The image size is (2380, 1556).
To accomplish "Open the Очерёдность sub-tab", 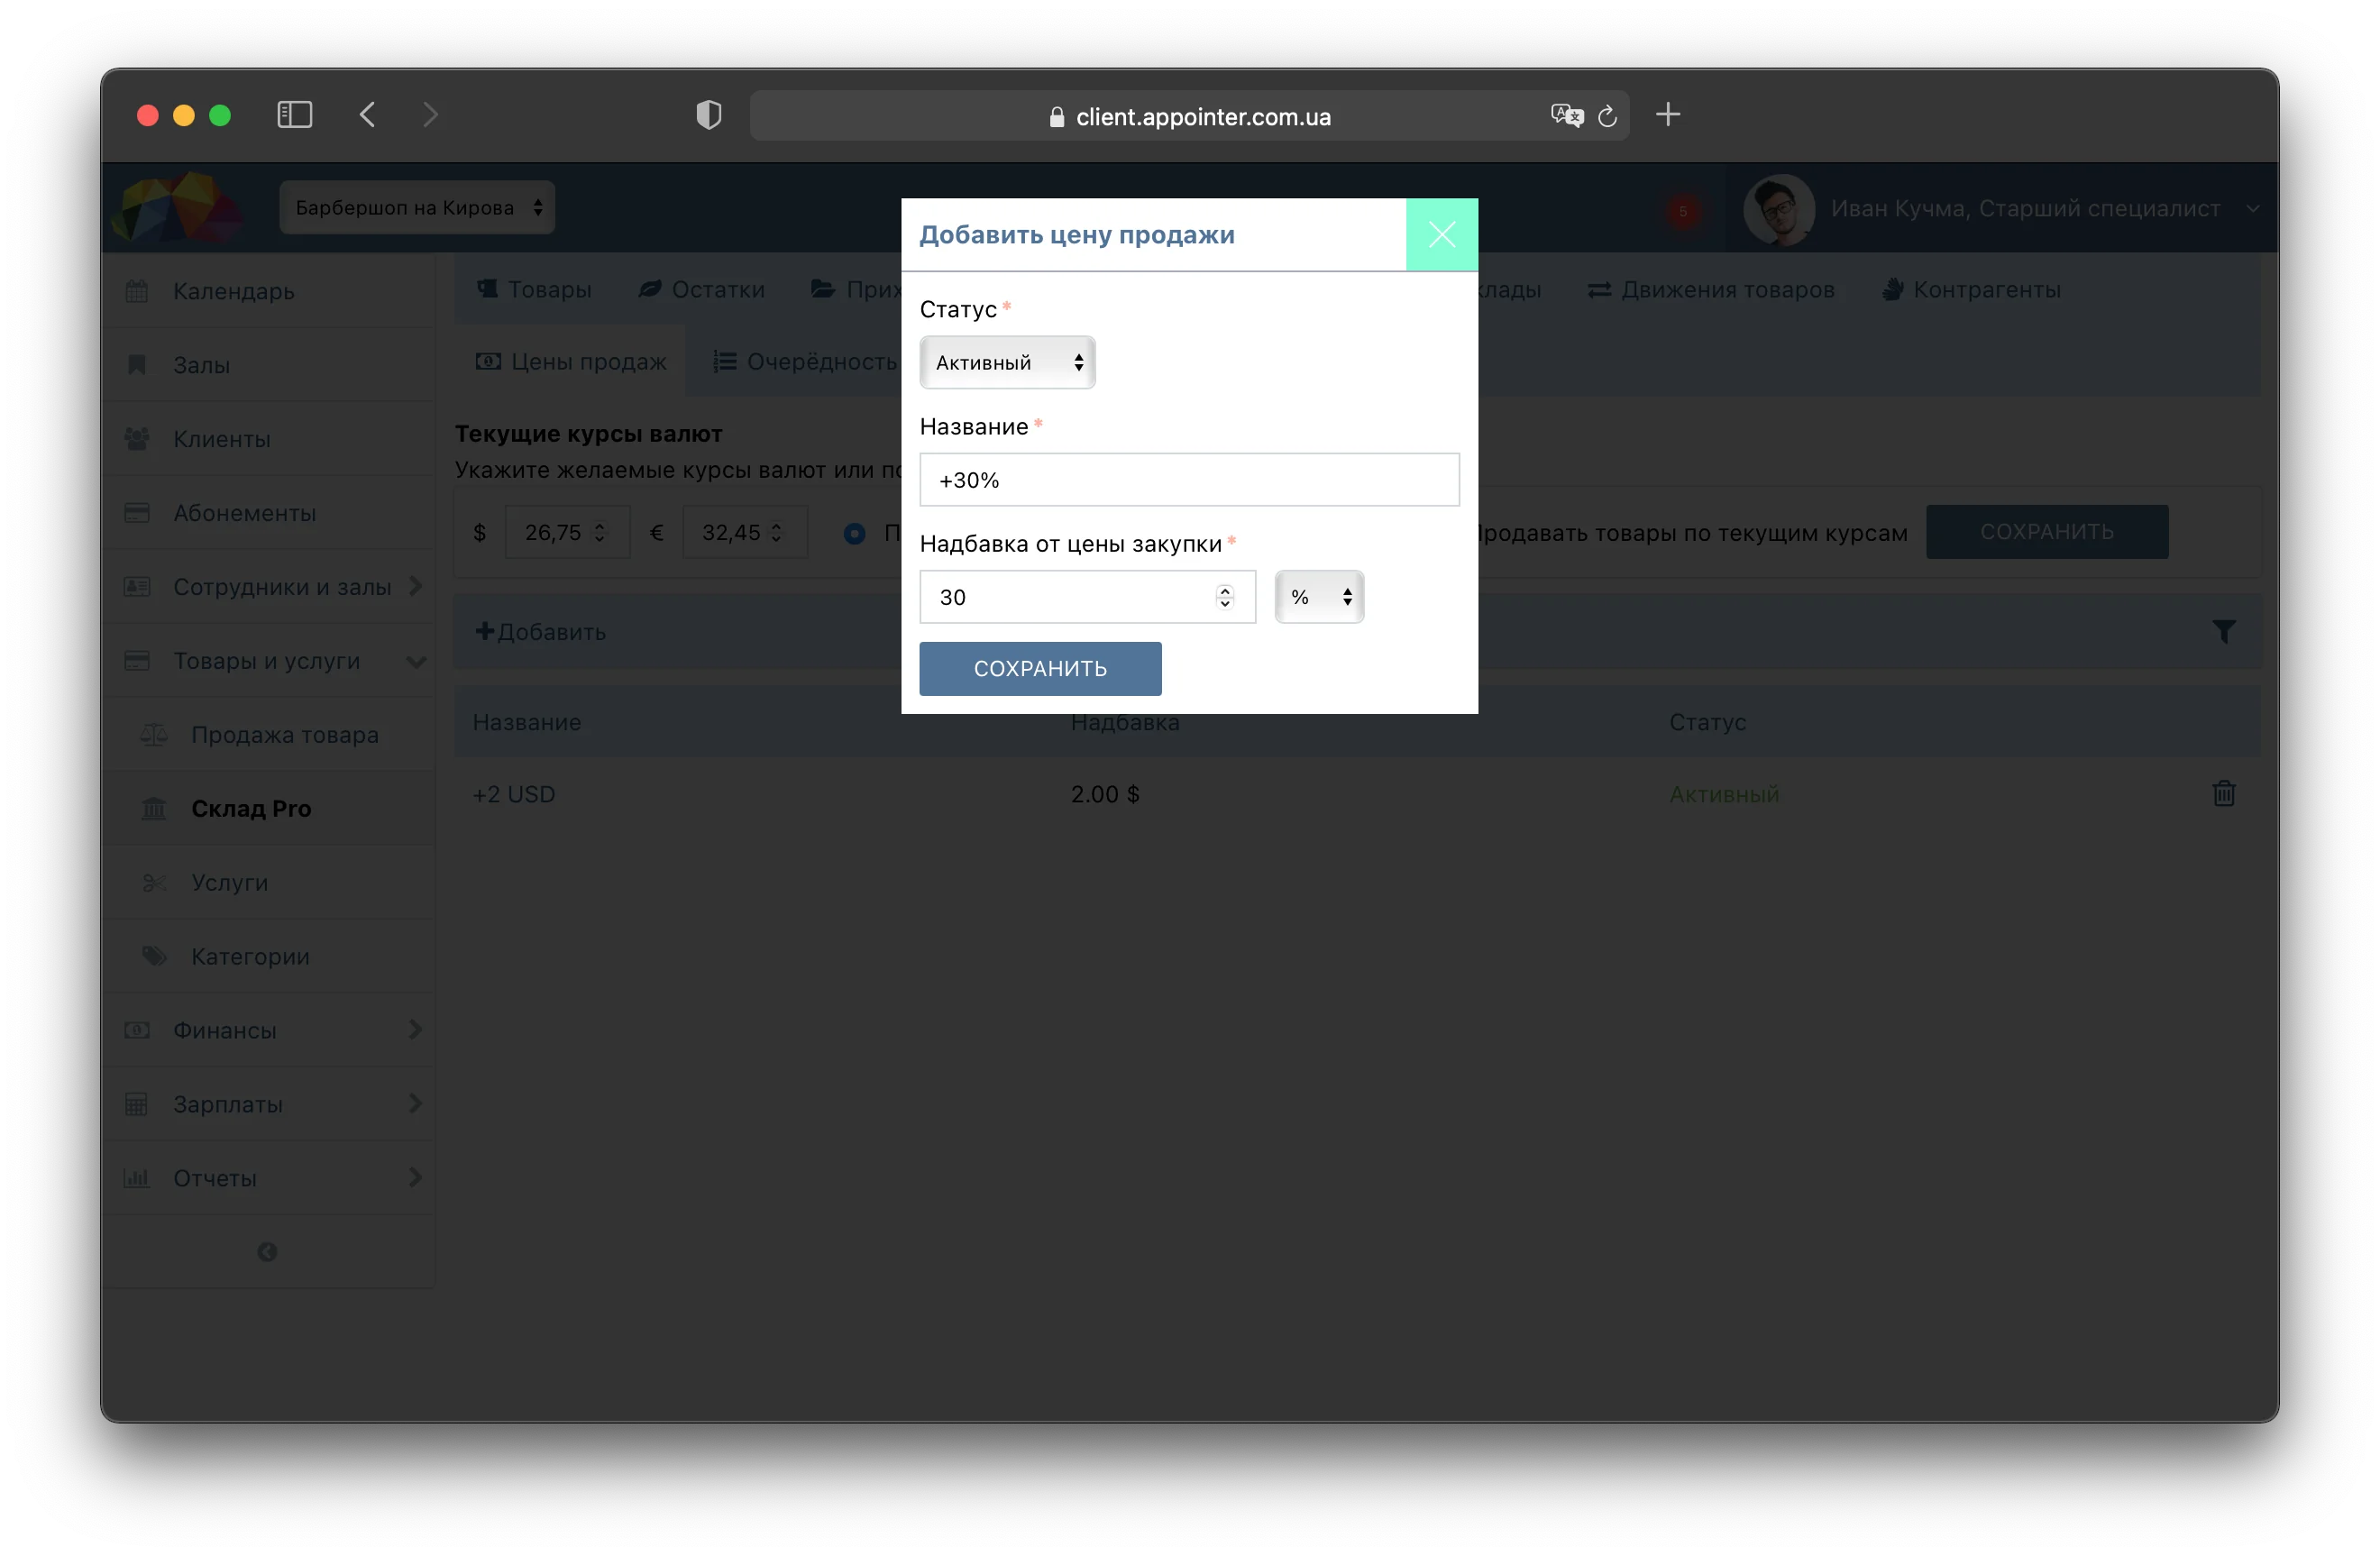I will [x=805, y=361].
